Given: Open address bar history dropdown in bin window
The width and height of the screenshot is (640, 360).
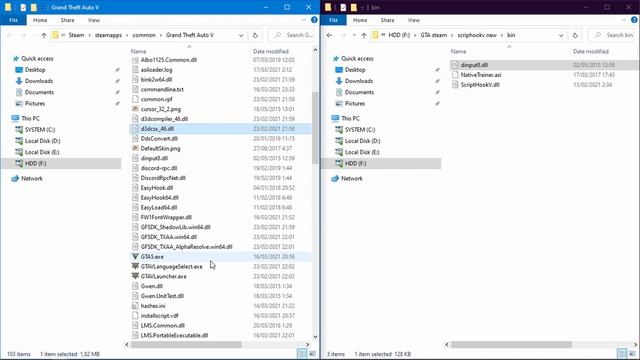Looking at the screenshot, I should point(561,36).
